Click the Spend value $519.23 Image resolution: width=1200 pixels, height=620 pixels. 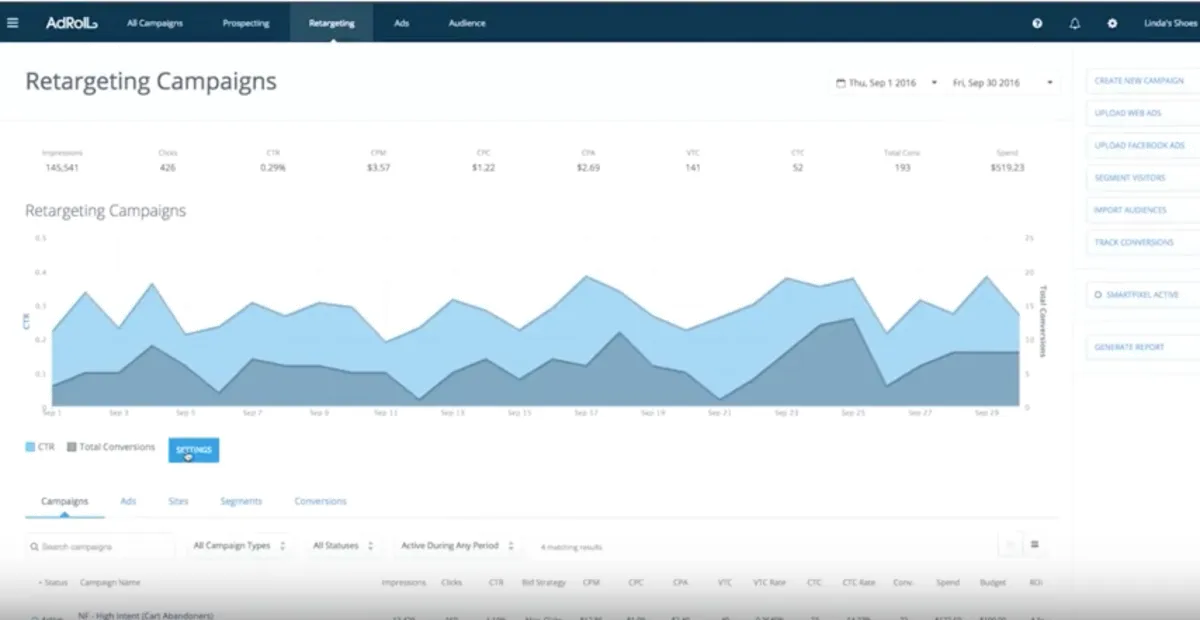point(1007,167)
